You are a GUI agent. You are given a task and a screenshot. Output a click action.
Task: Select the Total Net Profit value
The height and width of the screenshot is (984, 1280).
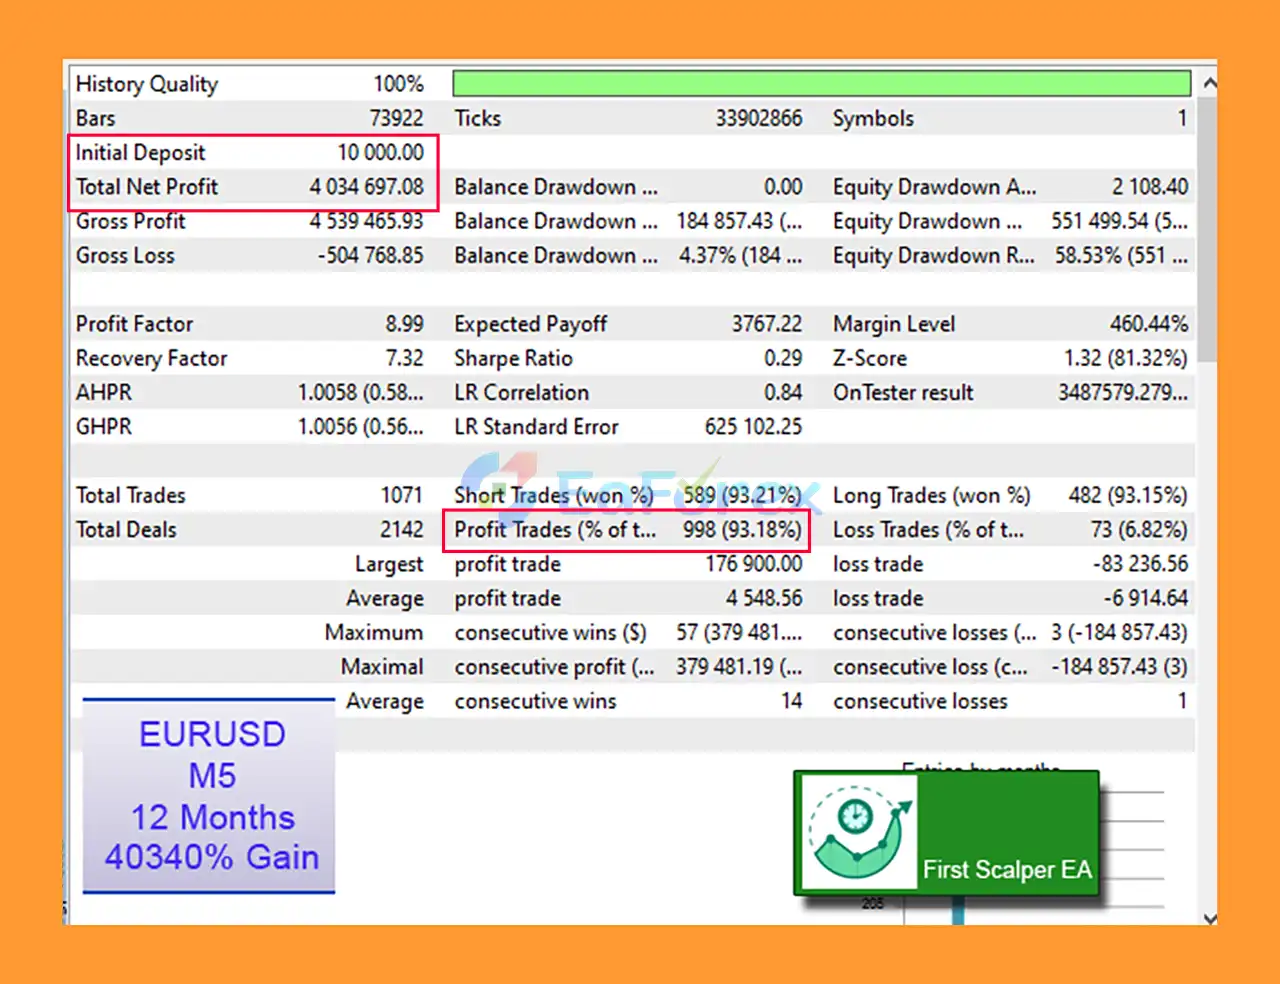point(366,187)
